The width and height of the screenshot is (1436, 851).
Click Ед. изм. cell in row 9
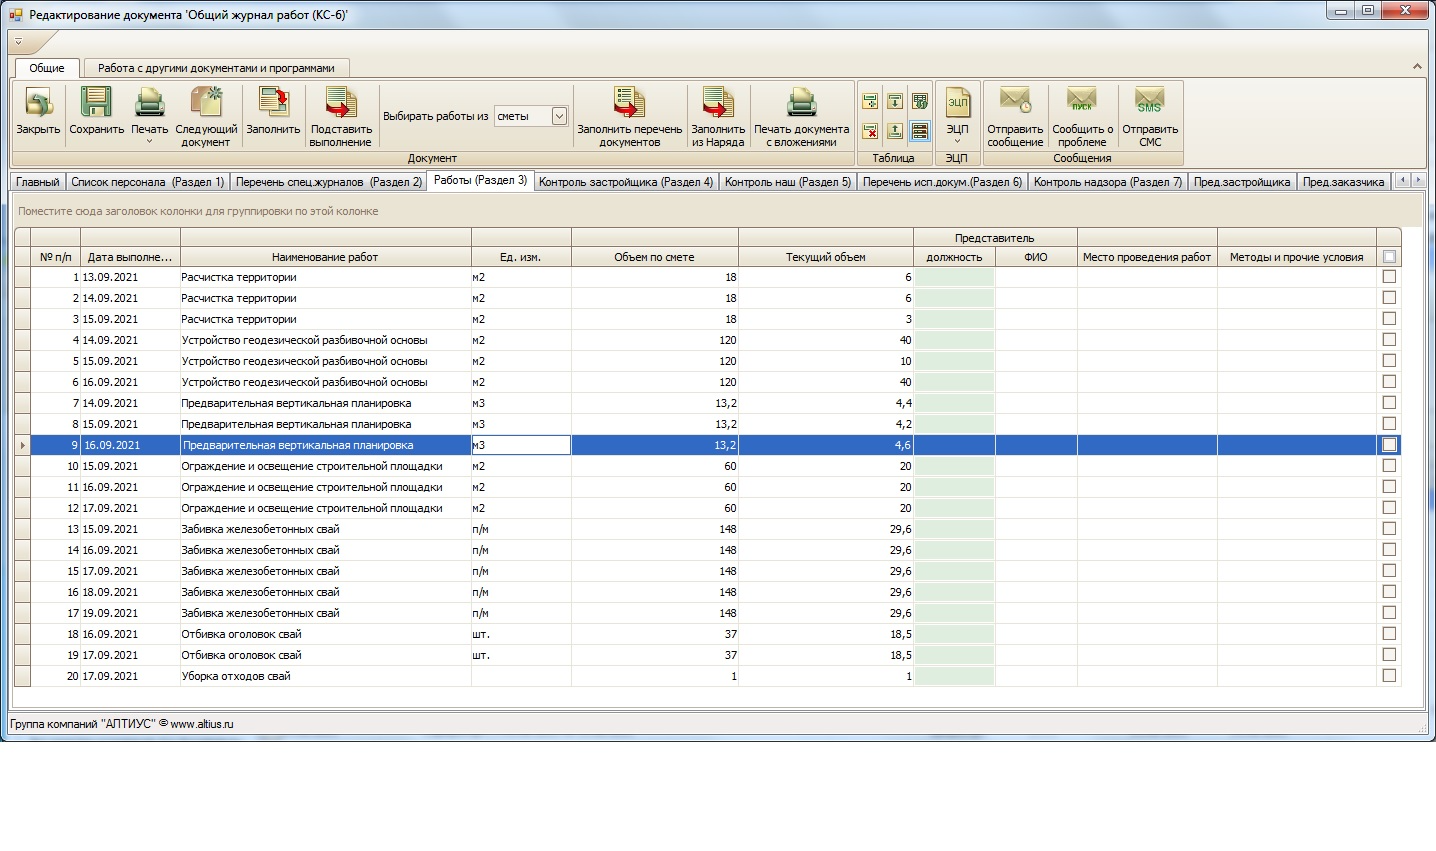coord(521,445)
